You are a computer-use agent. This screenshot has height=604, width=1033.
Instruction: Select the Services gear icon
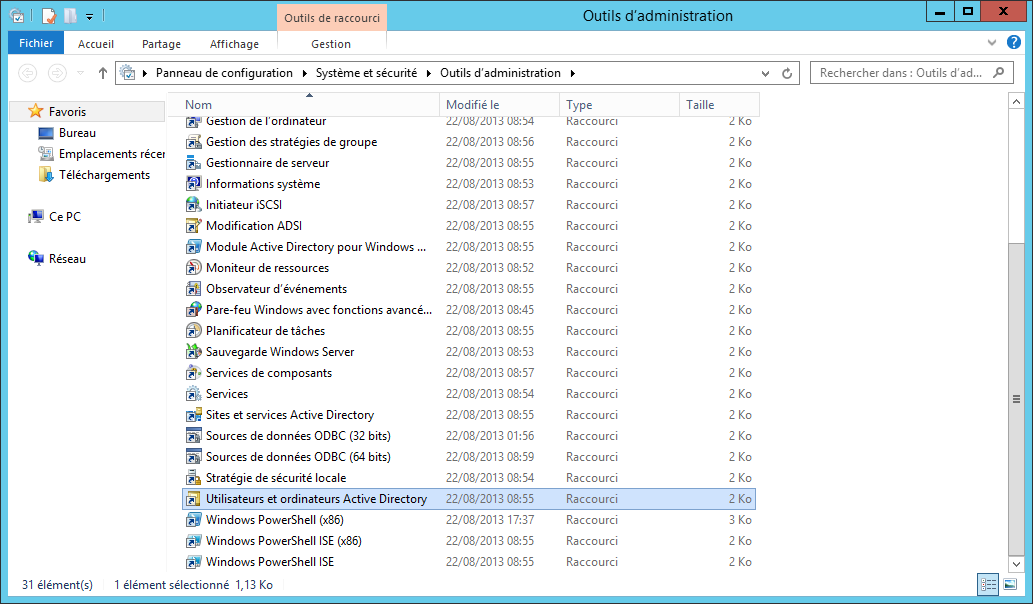(193, 394)
